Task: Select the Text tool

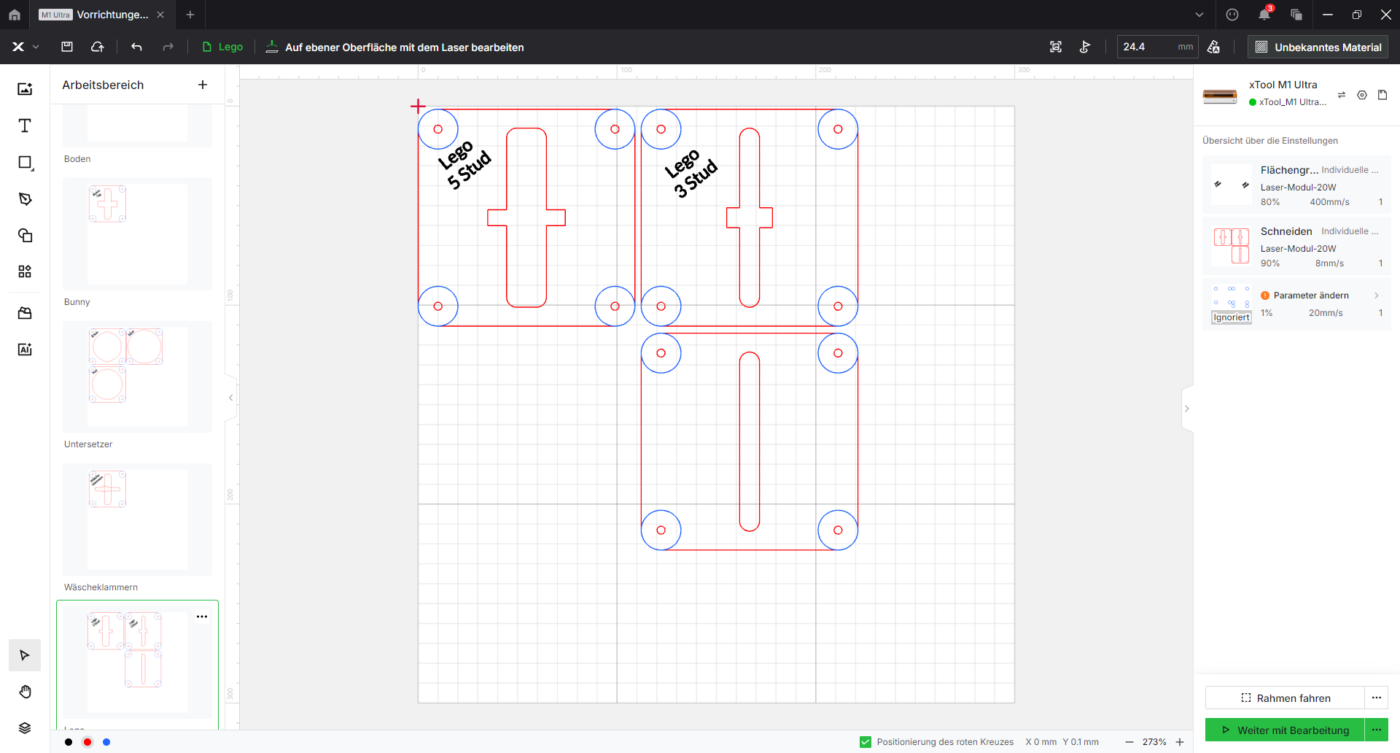Action: (25, 125)
